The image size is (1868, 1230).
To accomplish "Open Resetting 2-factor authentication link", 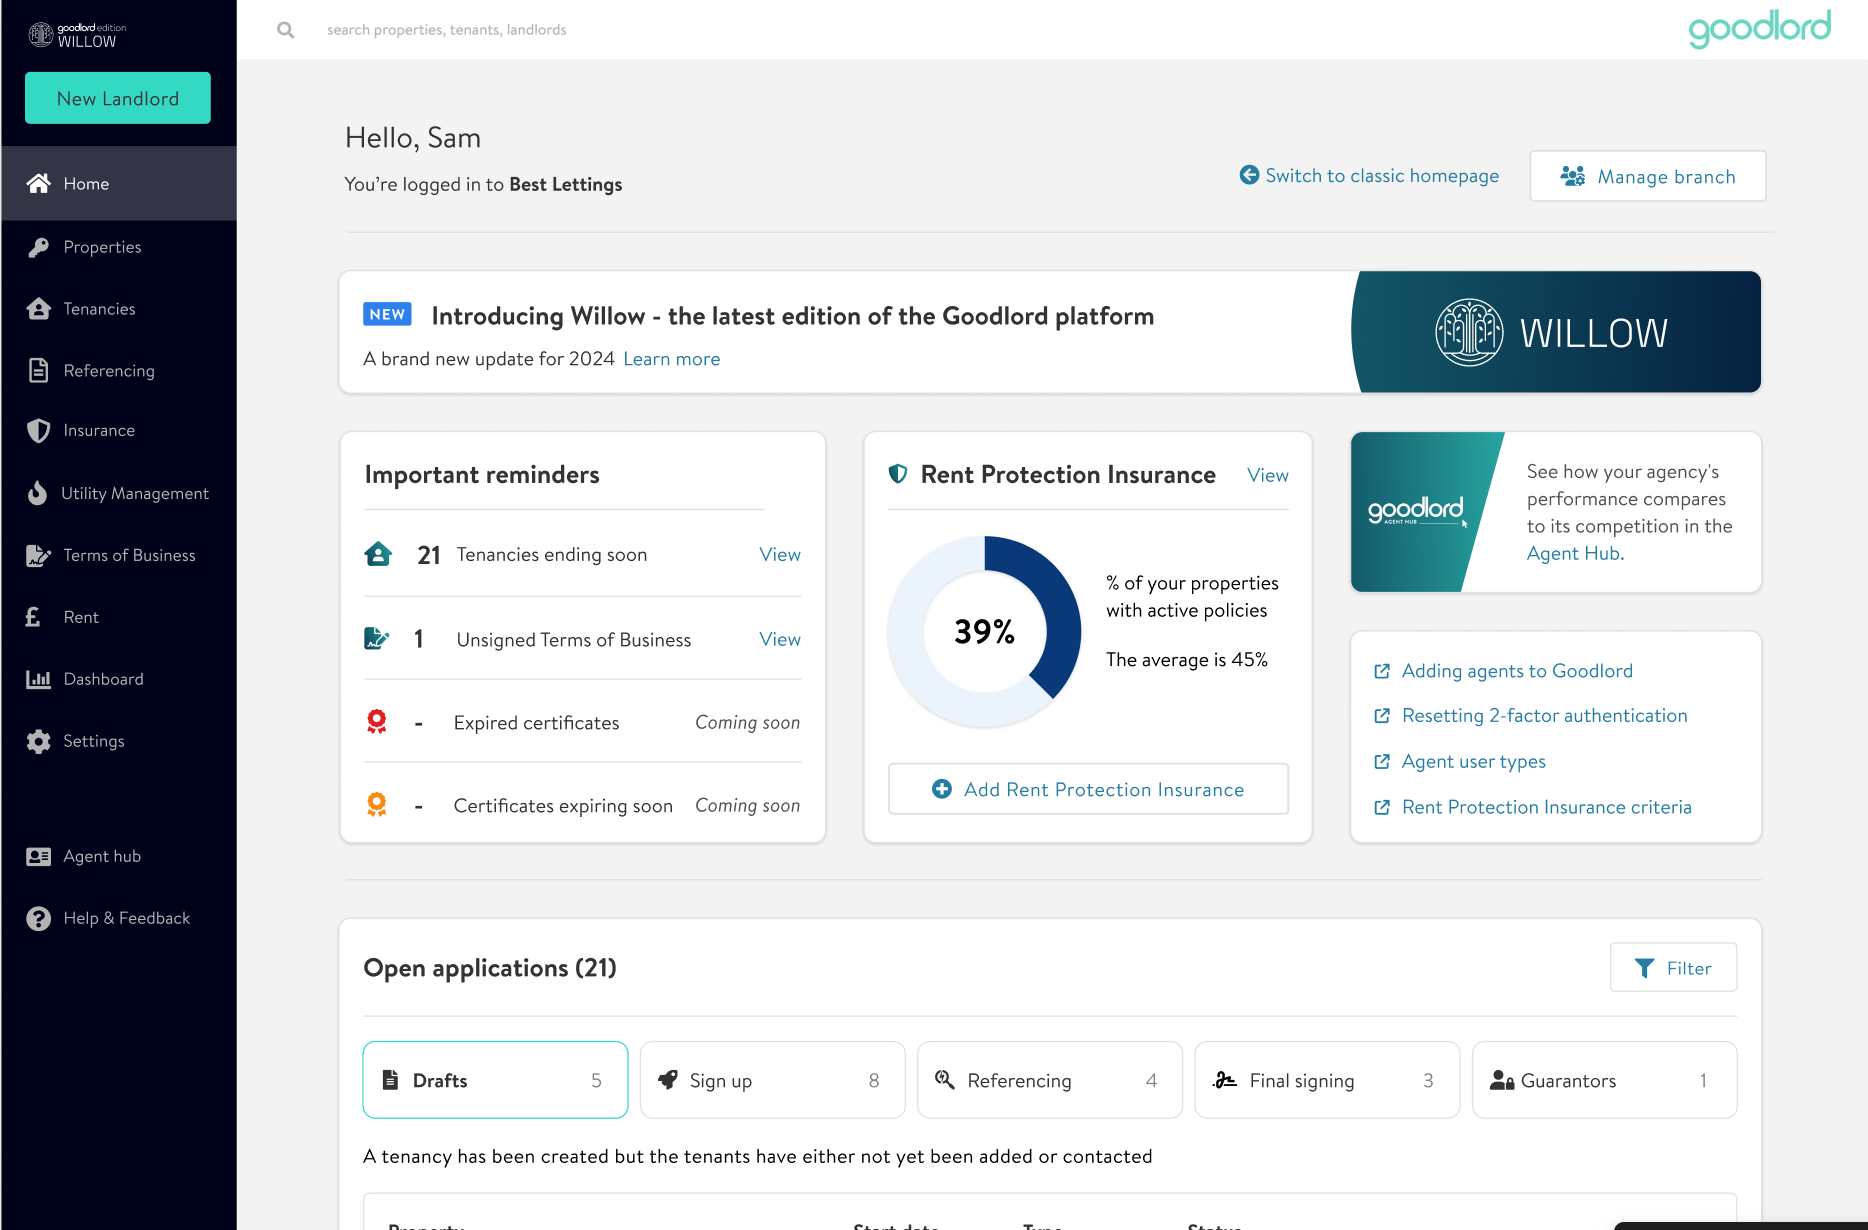I will tap(1544, 716).
